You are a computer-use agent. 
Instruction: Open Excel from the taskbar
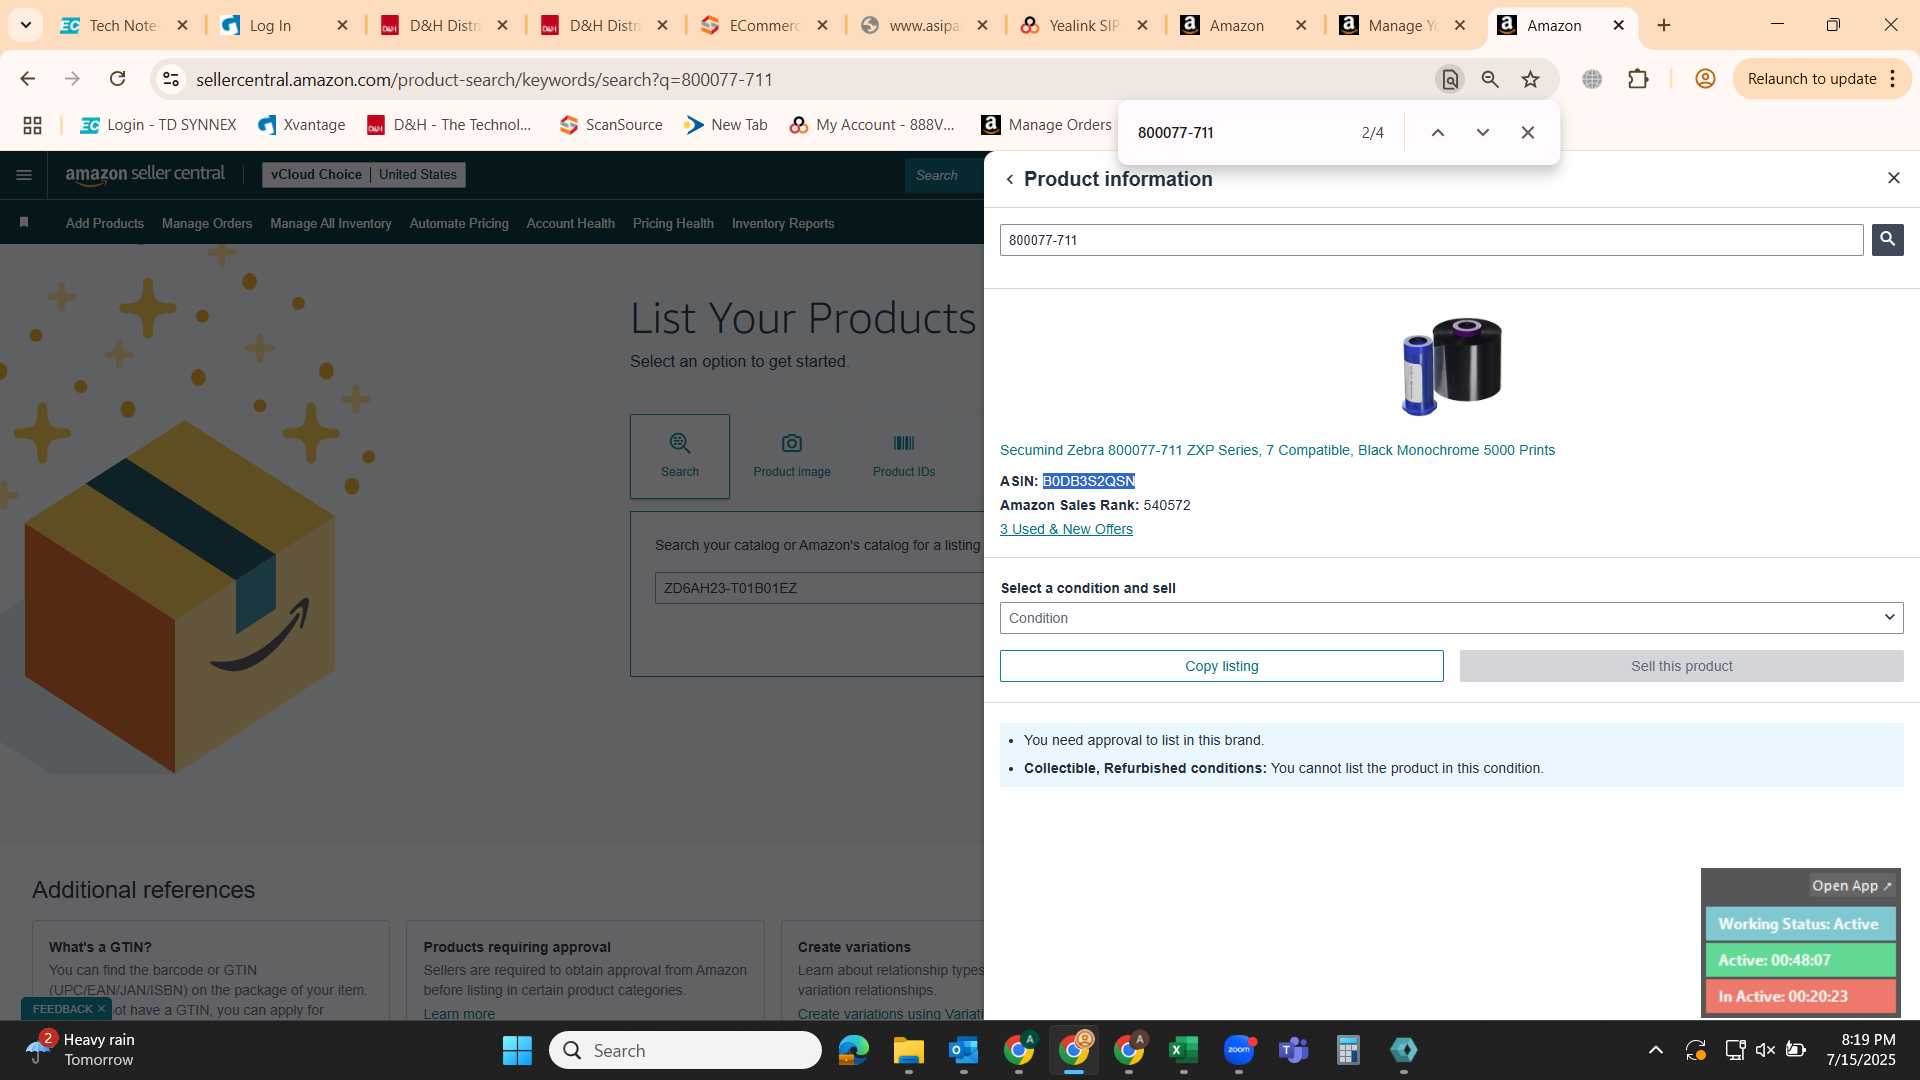(x=1183, y=1050)
